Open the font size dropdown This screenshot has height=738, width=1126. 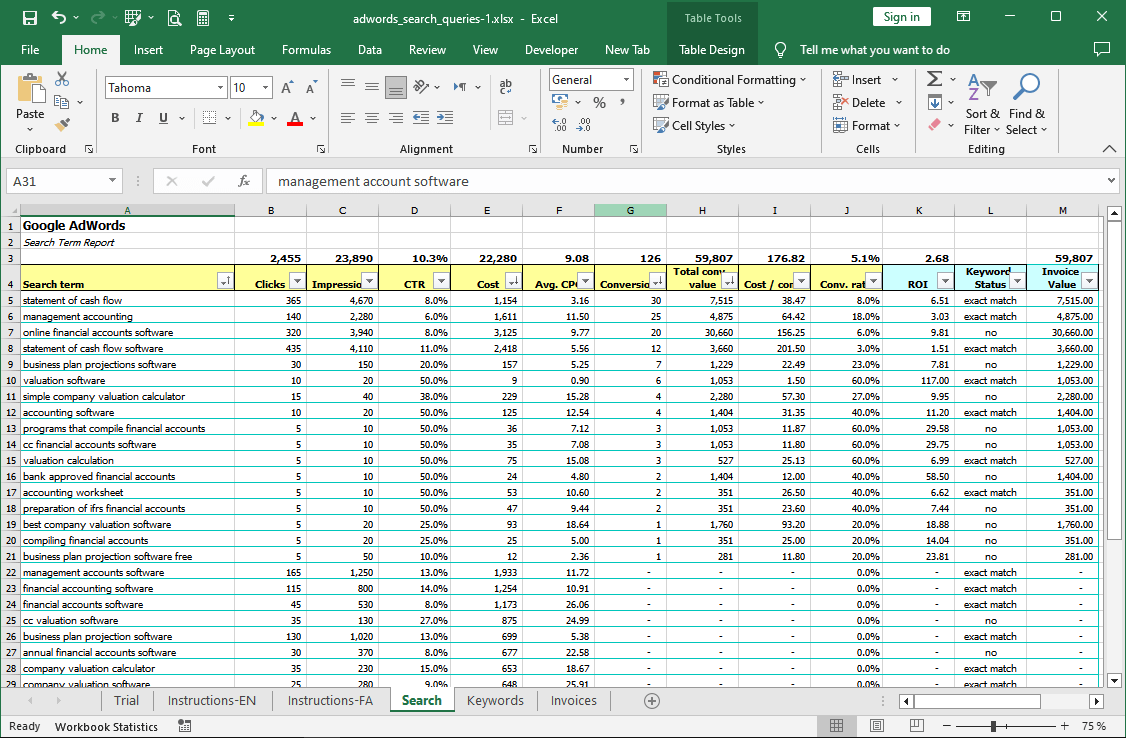coord(266,88)
